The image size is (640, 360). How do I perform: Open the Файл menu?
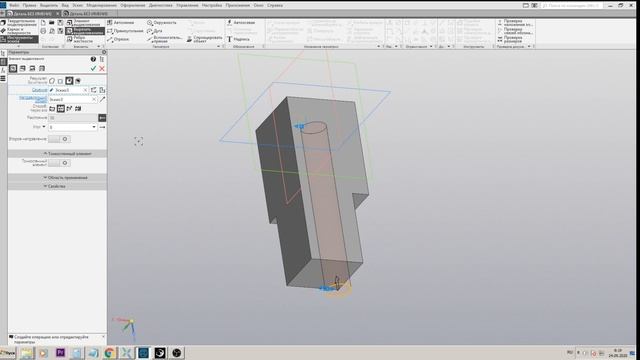click(14, 5)
